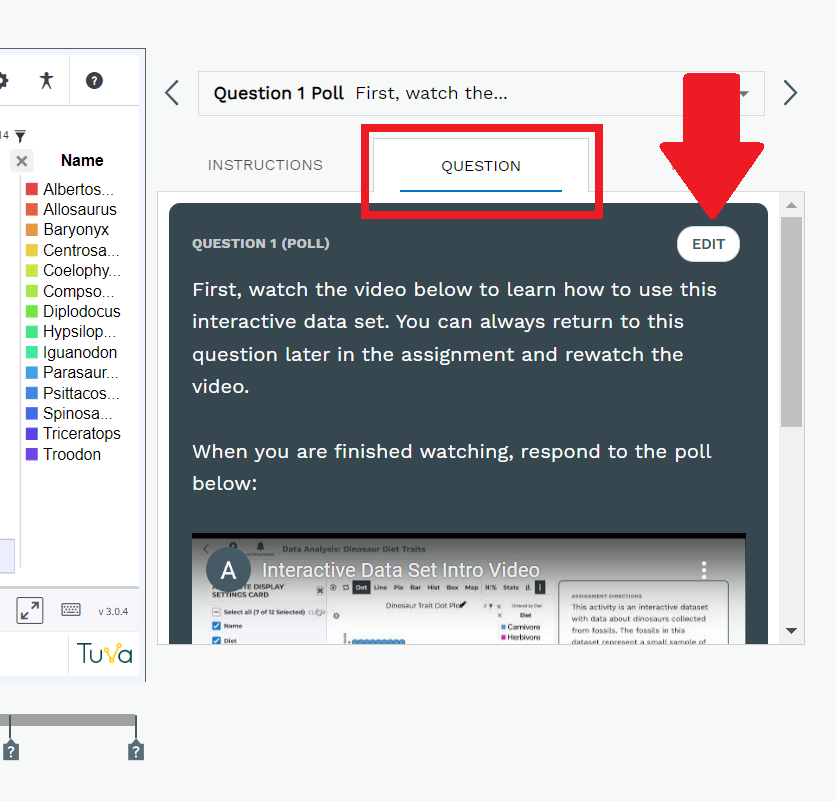
Task: Click the Iguanodon color swatch
Action: tap(32, 353)
